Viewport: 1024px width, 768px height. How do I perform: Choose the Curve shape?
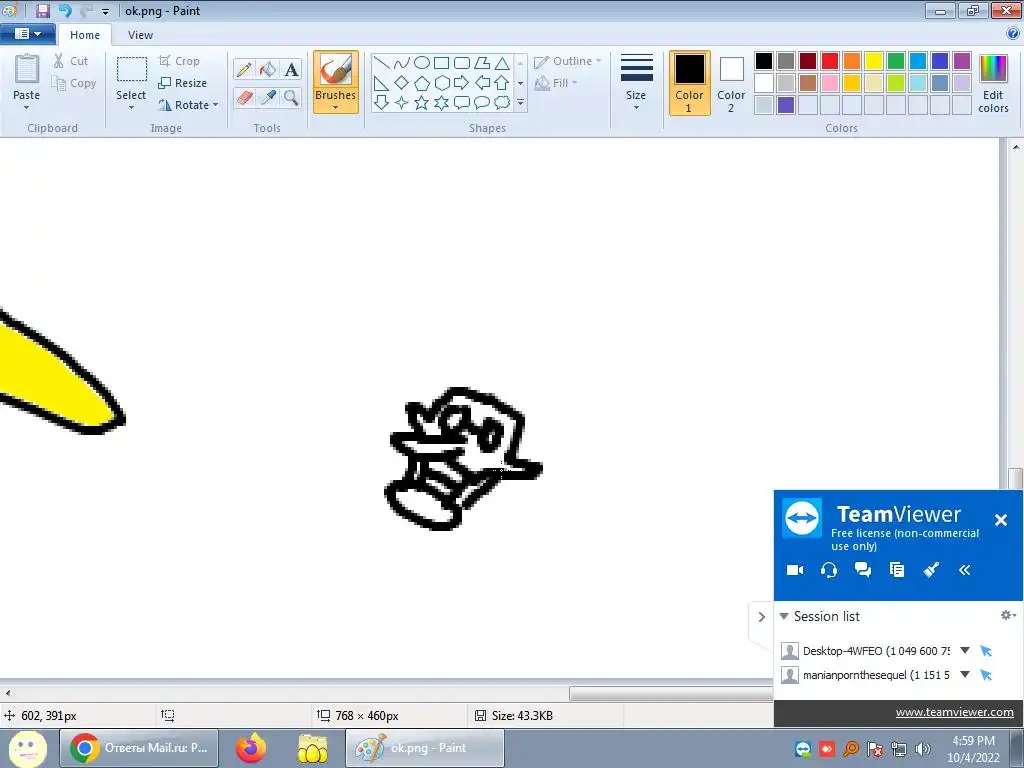pyautogui.click(x=402, y=63)
